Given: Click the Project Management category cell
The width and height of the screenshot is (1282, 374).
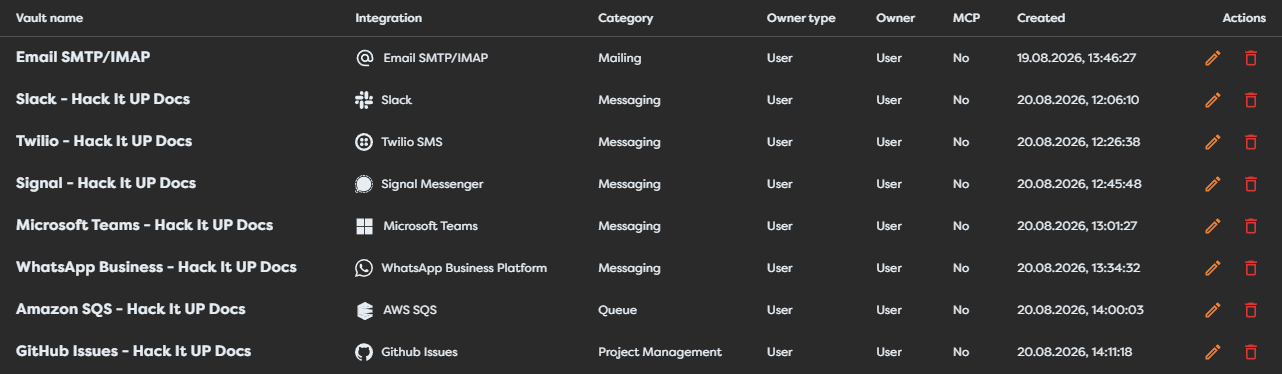Looking at the screenshot, I should click(660, 352).
